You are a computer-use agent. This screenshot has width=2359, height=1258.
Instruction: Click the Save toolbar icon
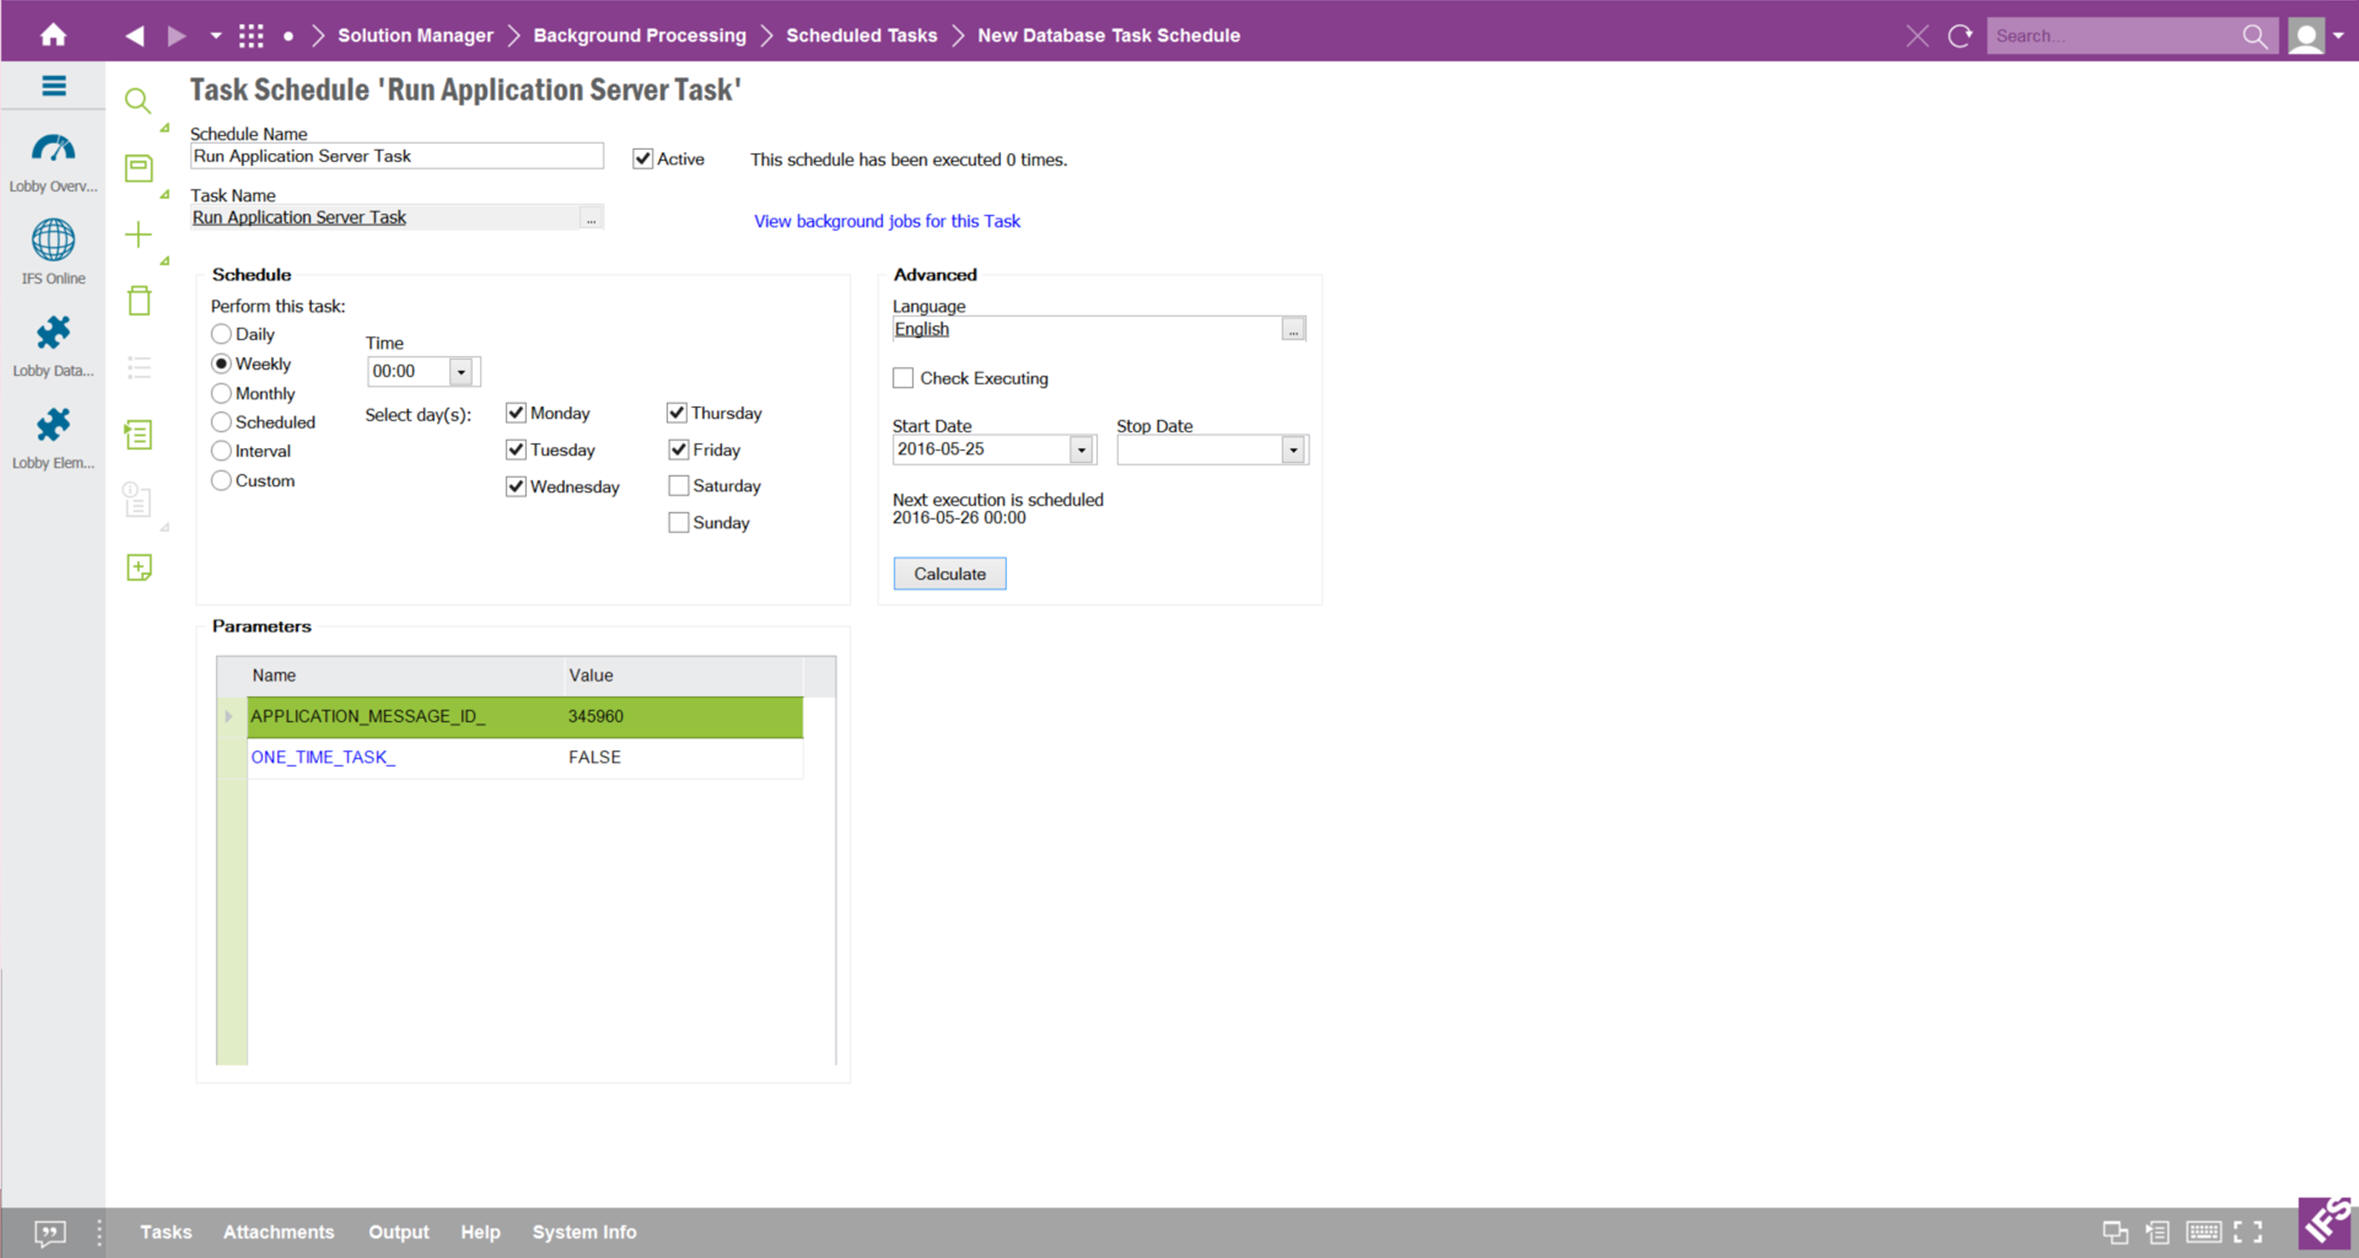click(x=139, y=167)
